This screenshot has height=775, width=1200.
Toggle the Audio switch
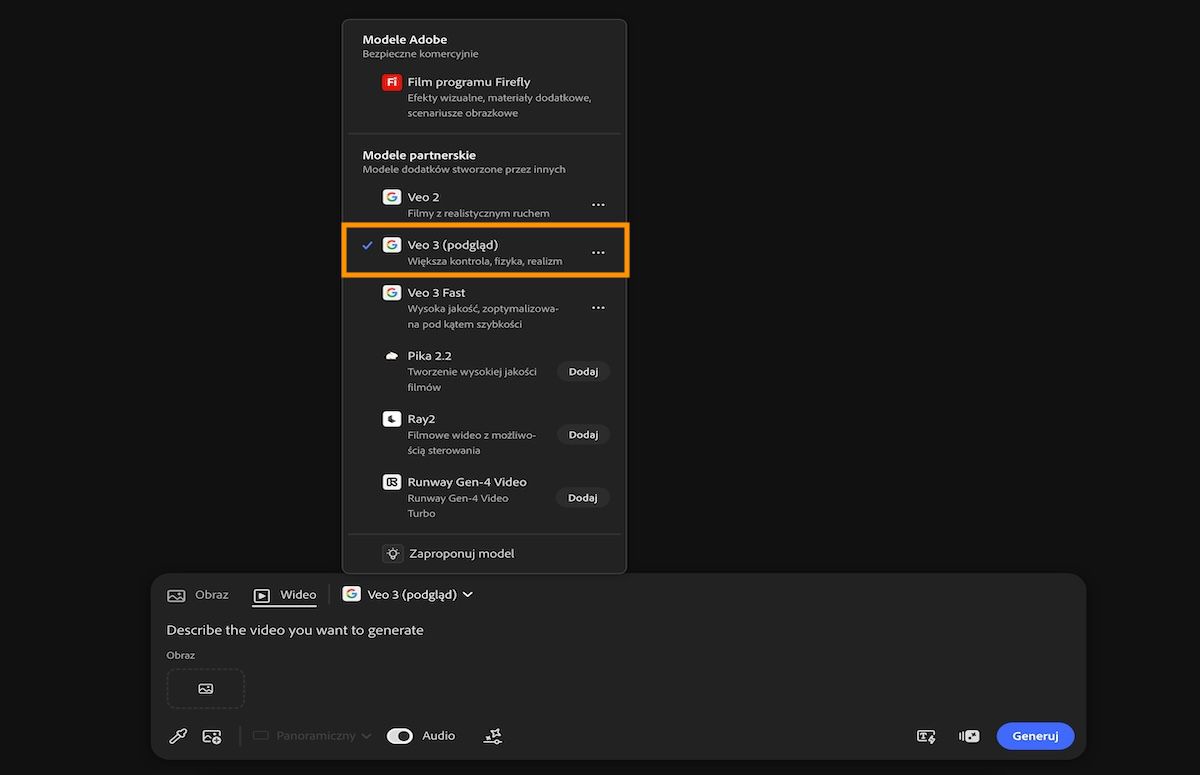(400, 736)
